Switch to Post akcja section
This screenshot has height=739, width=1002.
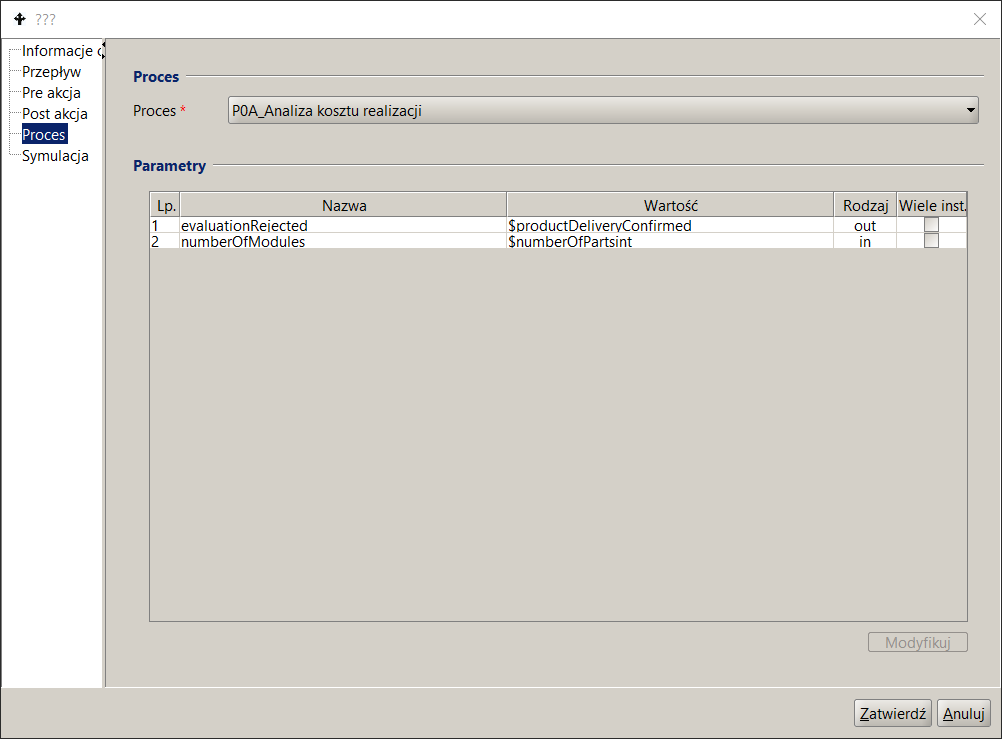pyautogui.click(x=55, y=114)
